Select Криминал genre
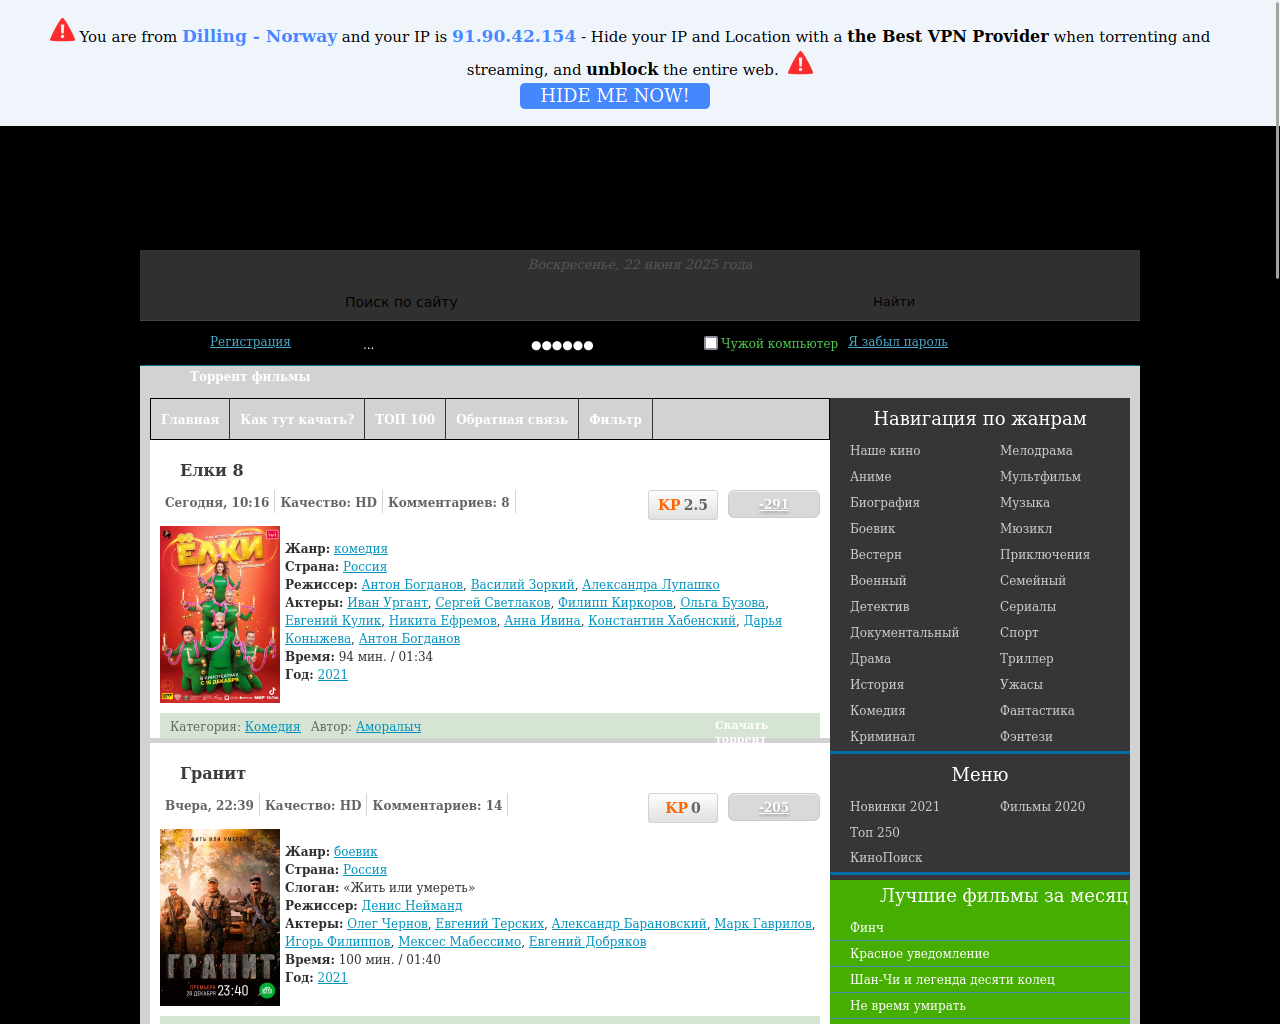Viewport: 1280px width, 1024px height. pyautogui.click(x=882, y=736)
